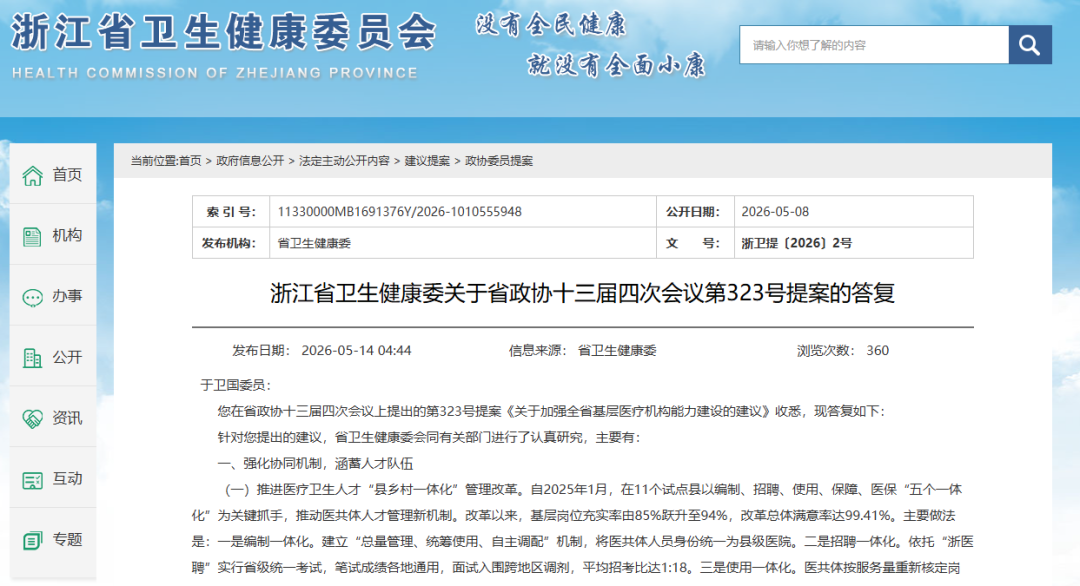The height and width of the screenshot is (586, 1080).
Task: Open the 首页 sidebar menu item
Action: [53, 175]
